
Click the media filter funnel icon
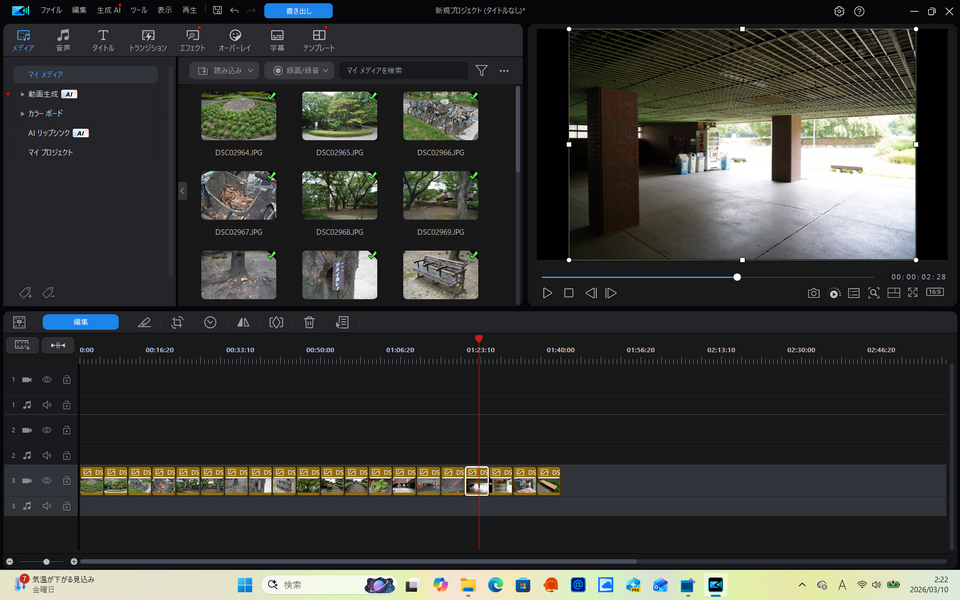click(481, 71)
